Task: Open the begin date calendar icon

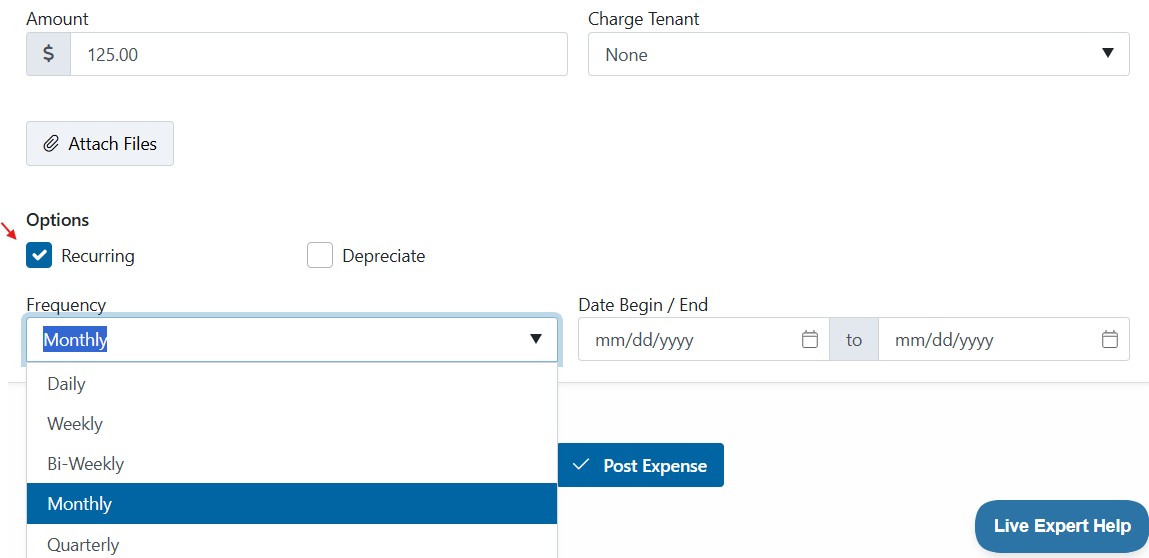Action: pyautogui.click(x=810, y=339)
